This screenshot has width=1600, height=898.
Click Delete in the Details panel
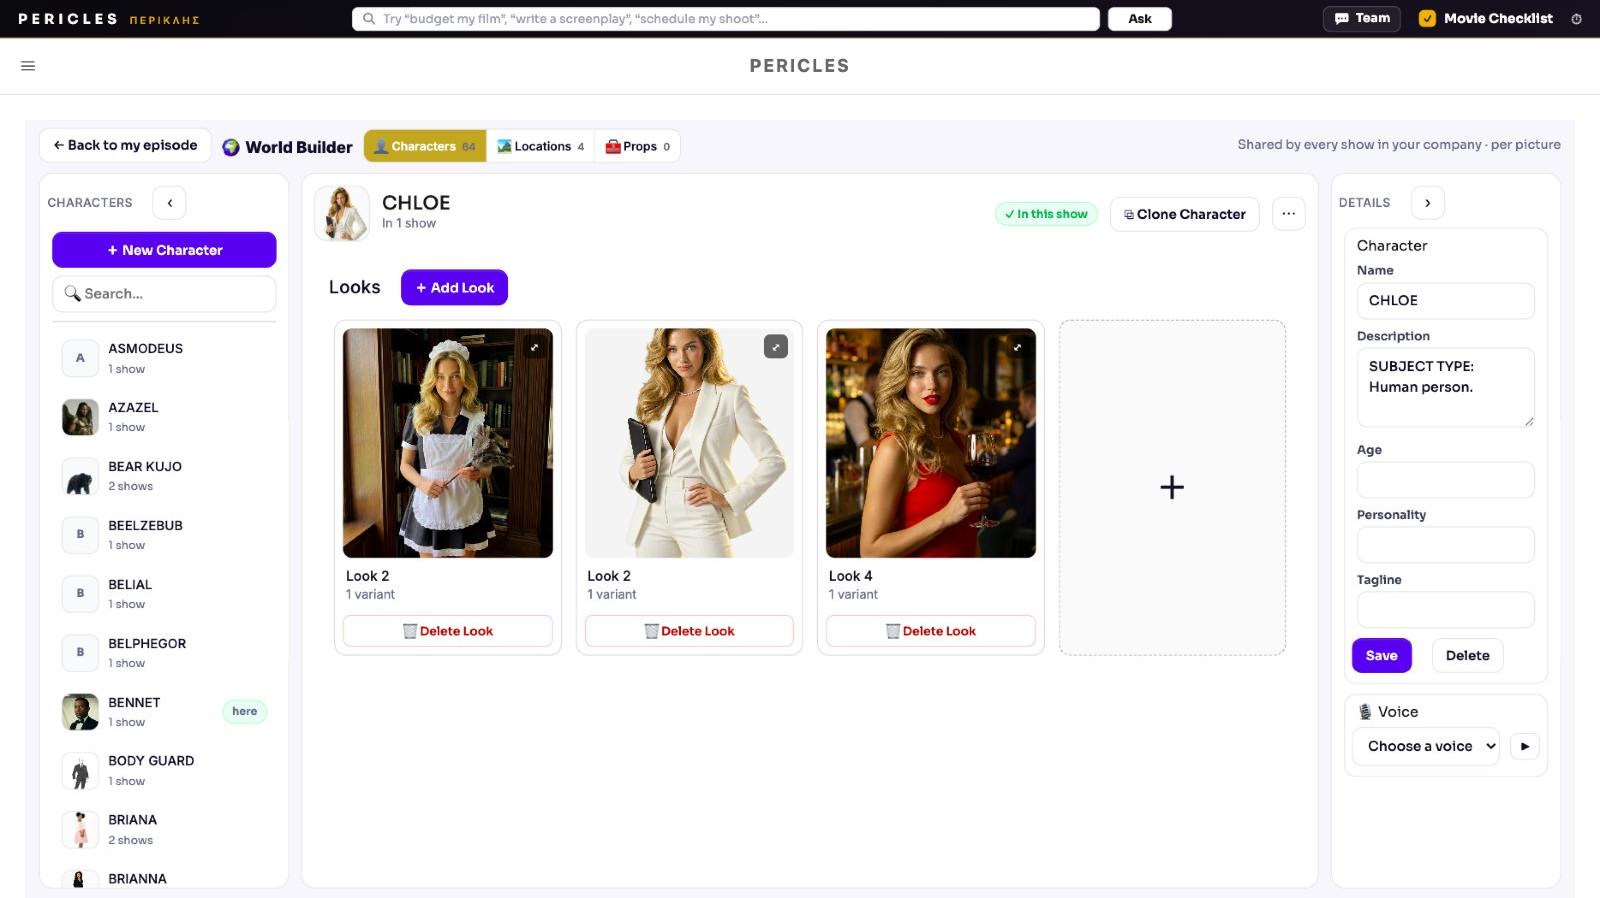coord(1467,656)
